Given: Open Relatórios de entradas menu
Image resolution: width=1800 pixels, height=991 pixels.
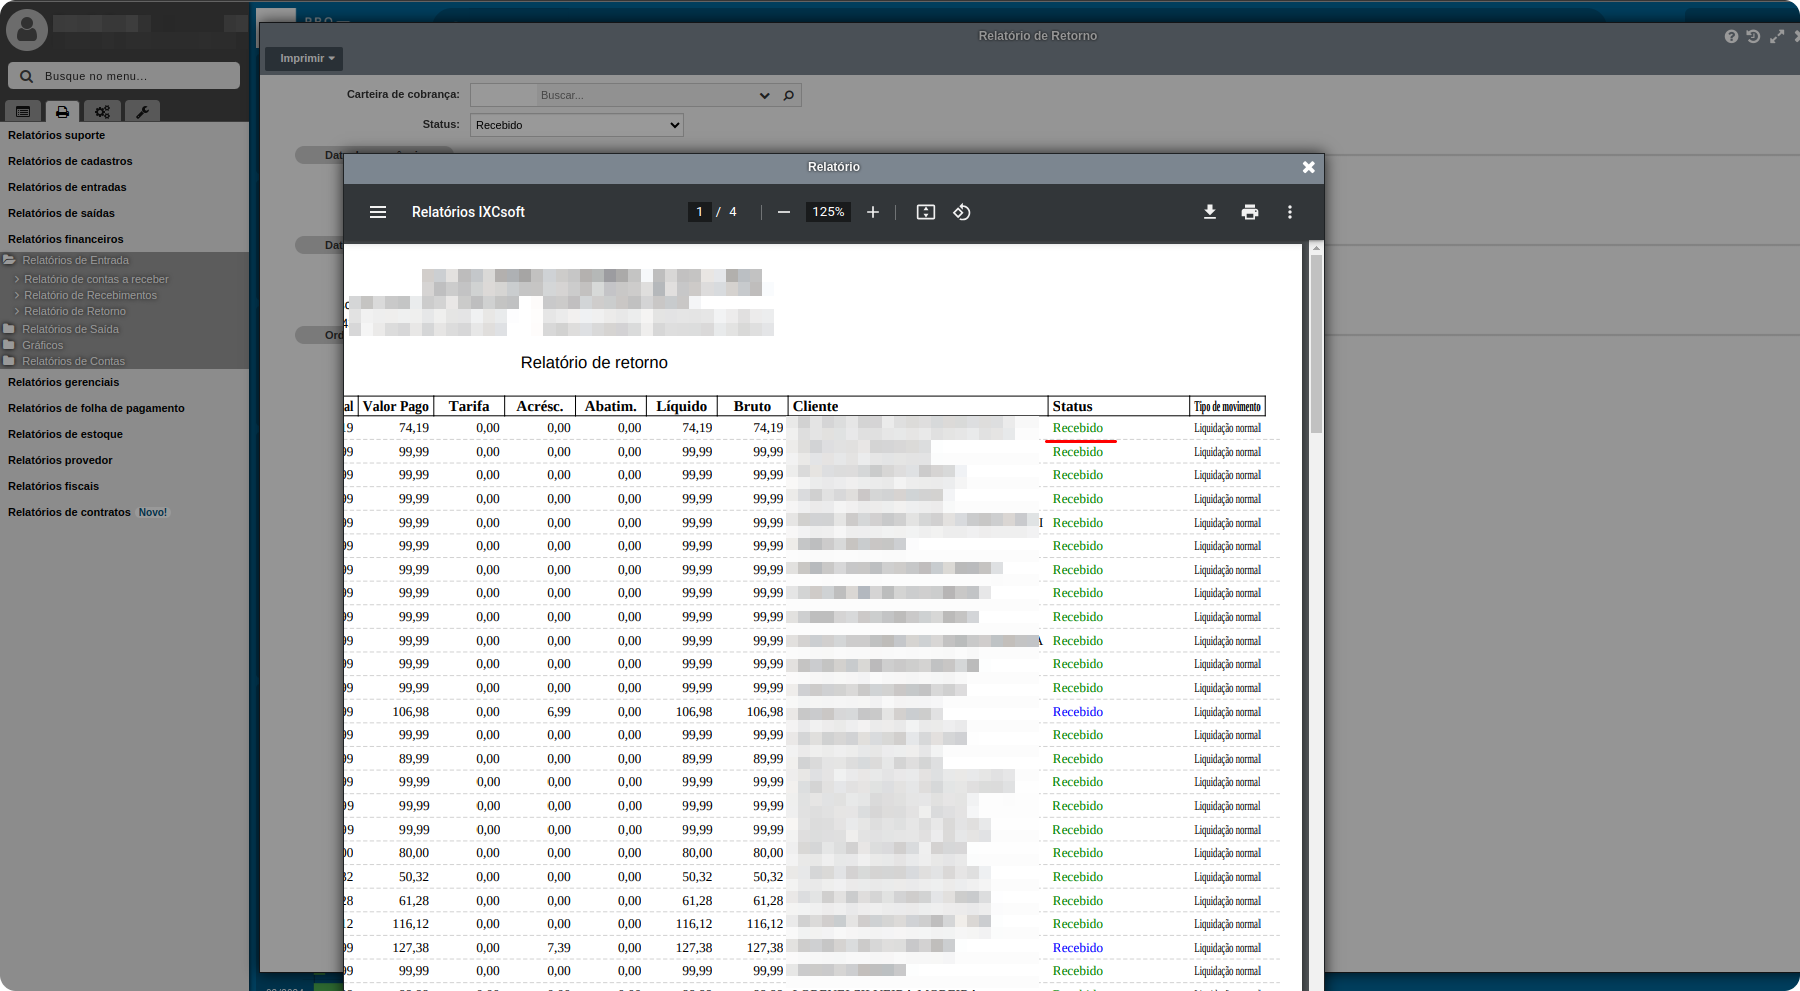Looking at the screenshot, I should (67, 187).
